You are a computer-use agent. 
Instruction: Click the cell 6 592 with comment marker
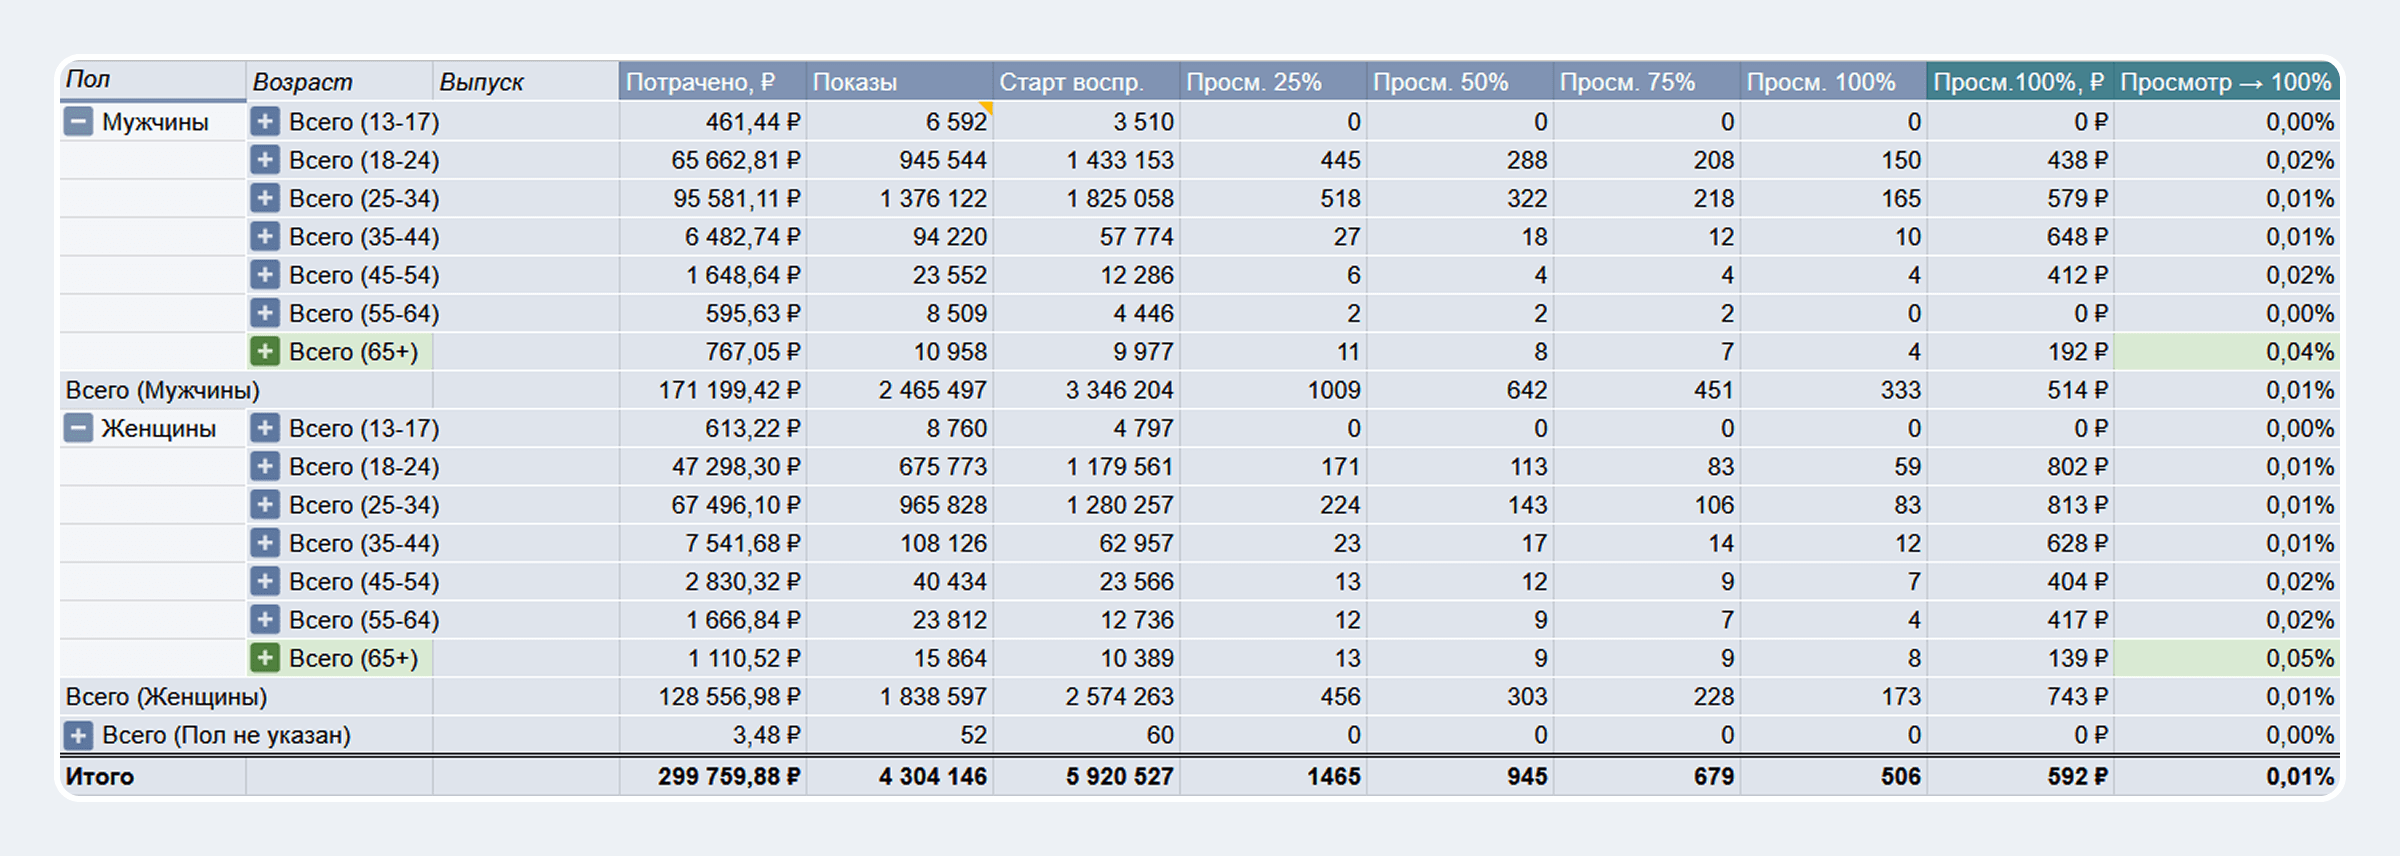point(900,122)
